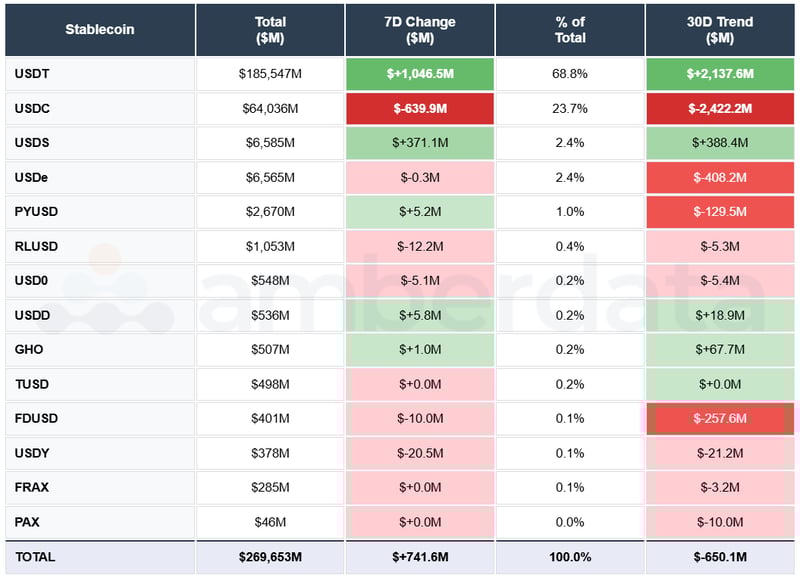This screenshot has width=800, height=578.
Task: Select the USDT row label
Action: click(x=33, y=74)
